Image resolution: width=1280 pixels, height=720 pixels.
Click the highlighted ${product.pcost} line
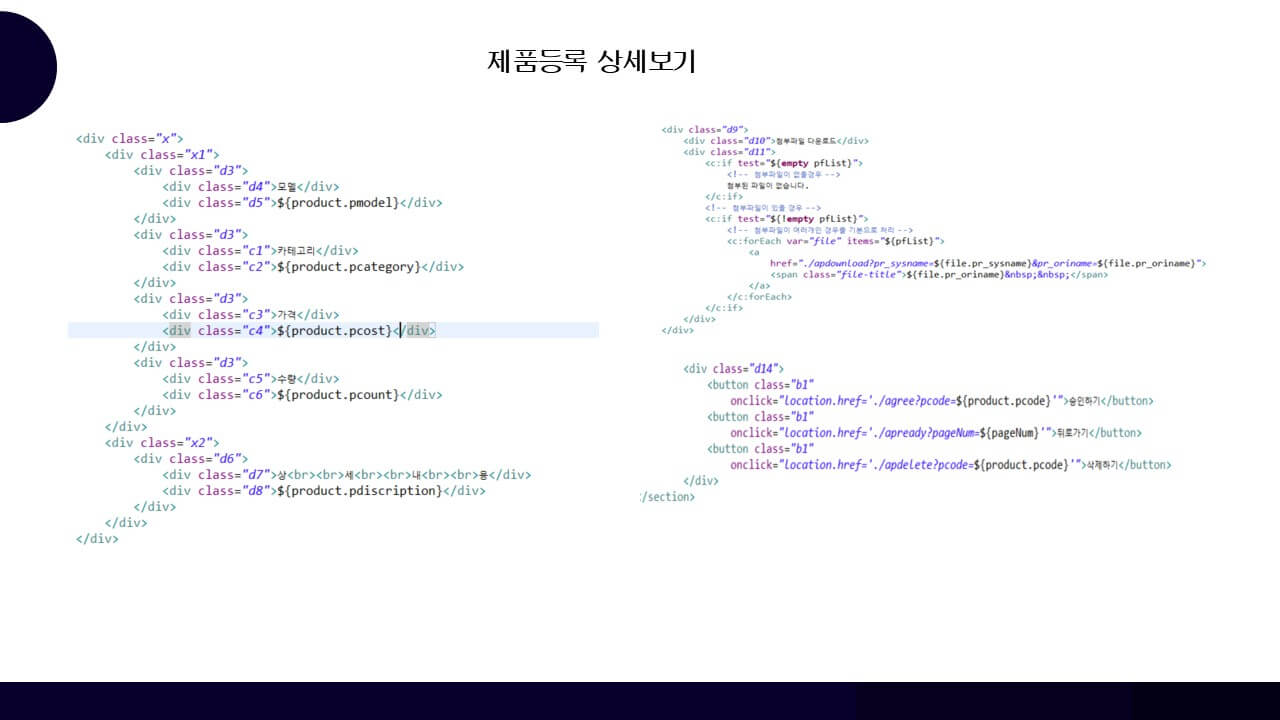point(333,330)
